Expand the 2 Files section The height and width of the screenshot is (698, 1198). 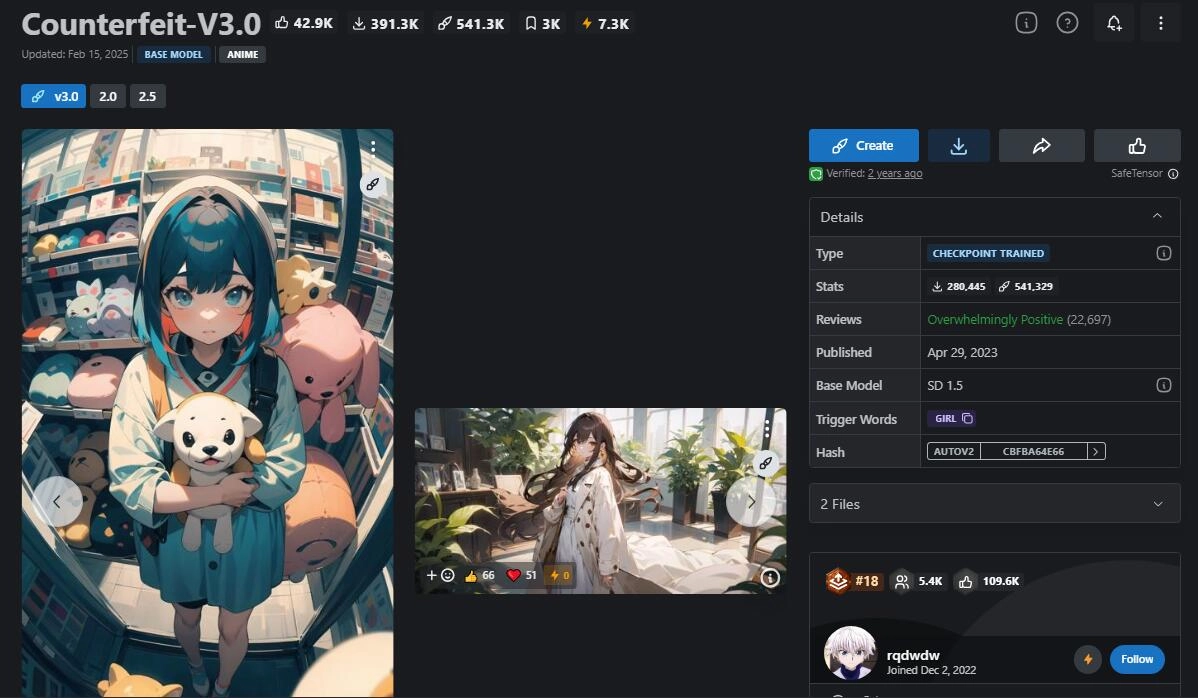(x=1157, y=504)
